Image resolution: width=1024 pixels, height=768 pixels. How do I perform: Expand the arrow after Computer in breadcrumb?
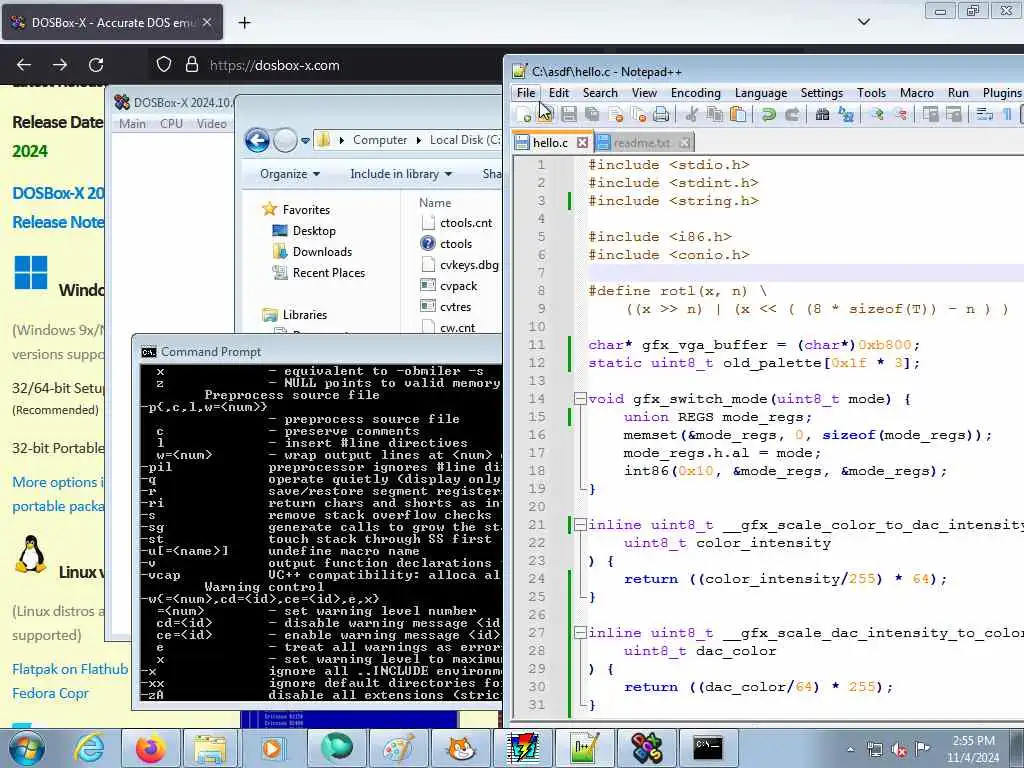[x=419, y=140]
